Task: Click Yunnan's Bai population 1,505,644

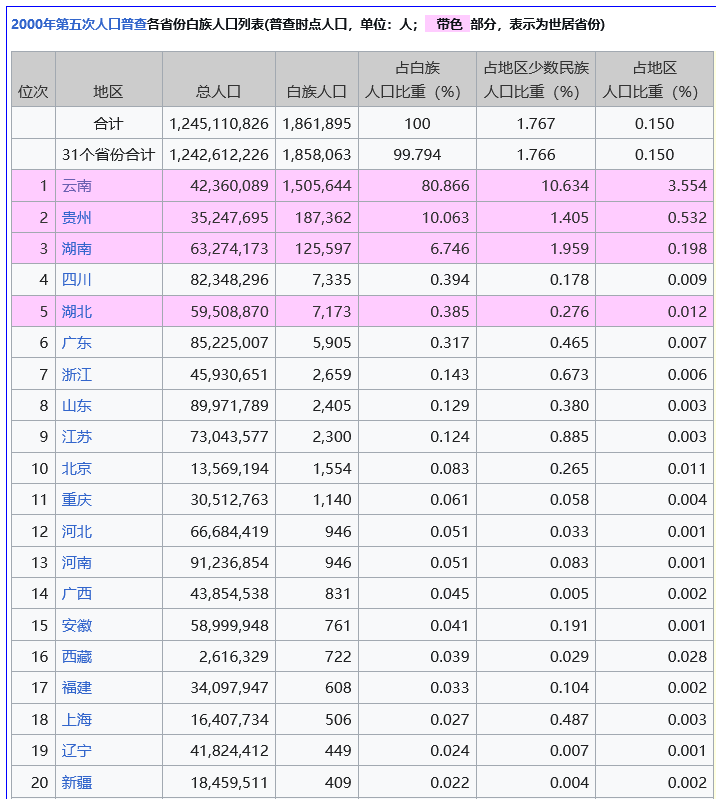Action: [x=316, y=185]
